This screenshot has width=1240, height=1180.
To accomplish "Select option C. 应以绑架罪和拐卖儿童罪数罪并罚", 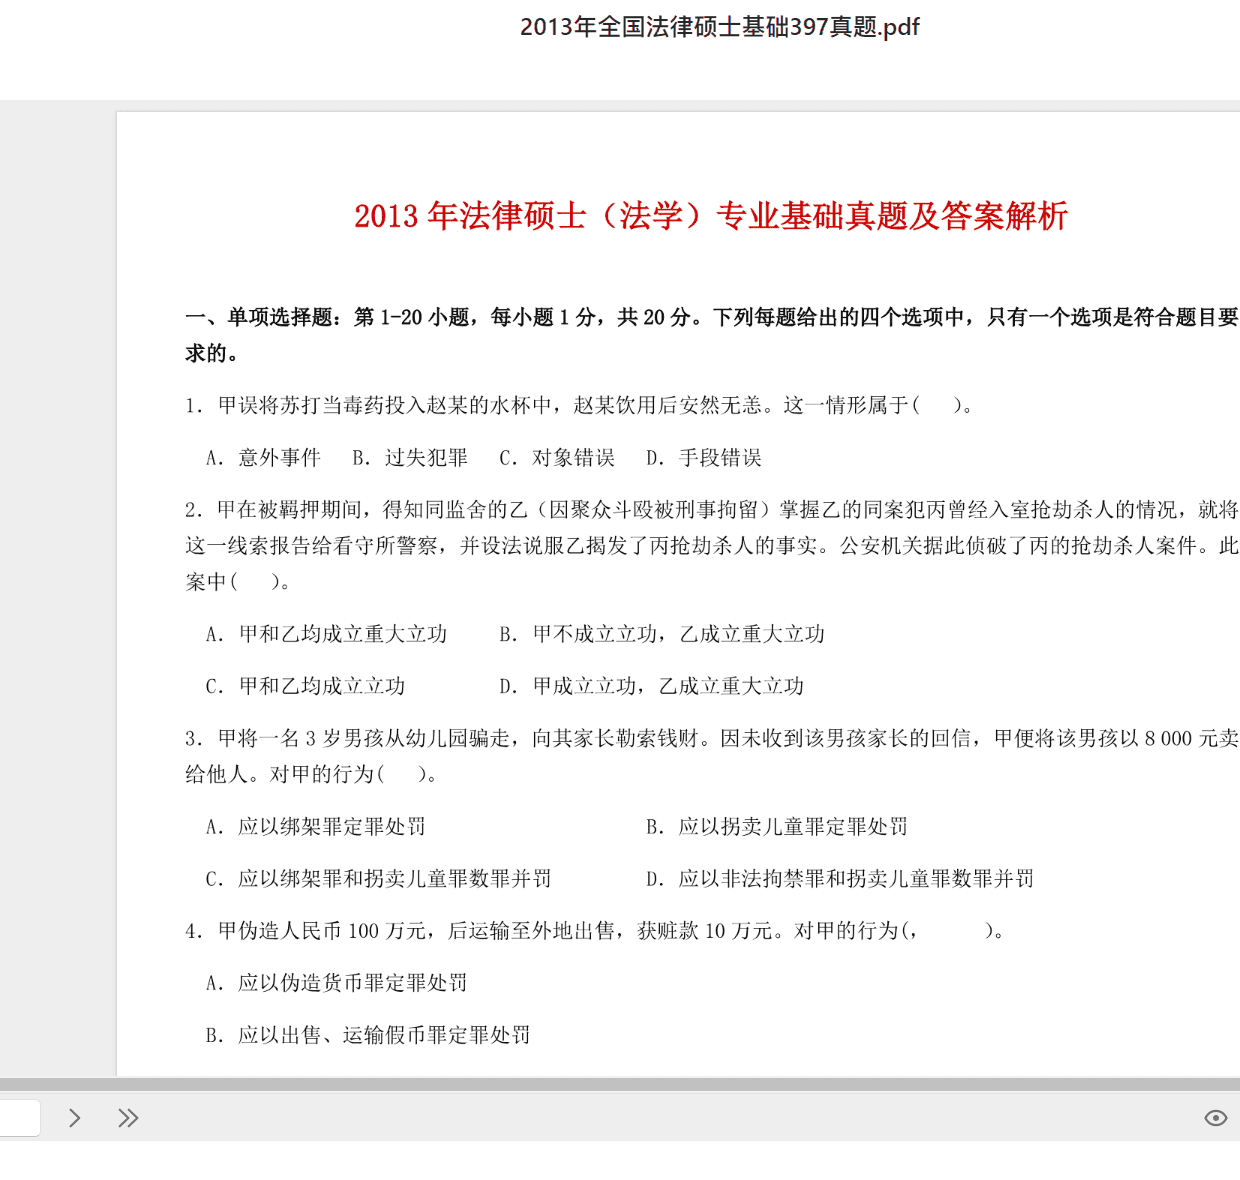I will pos(378,879).
